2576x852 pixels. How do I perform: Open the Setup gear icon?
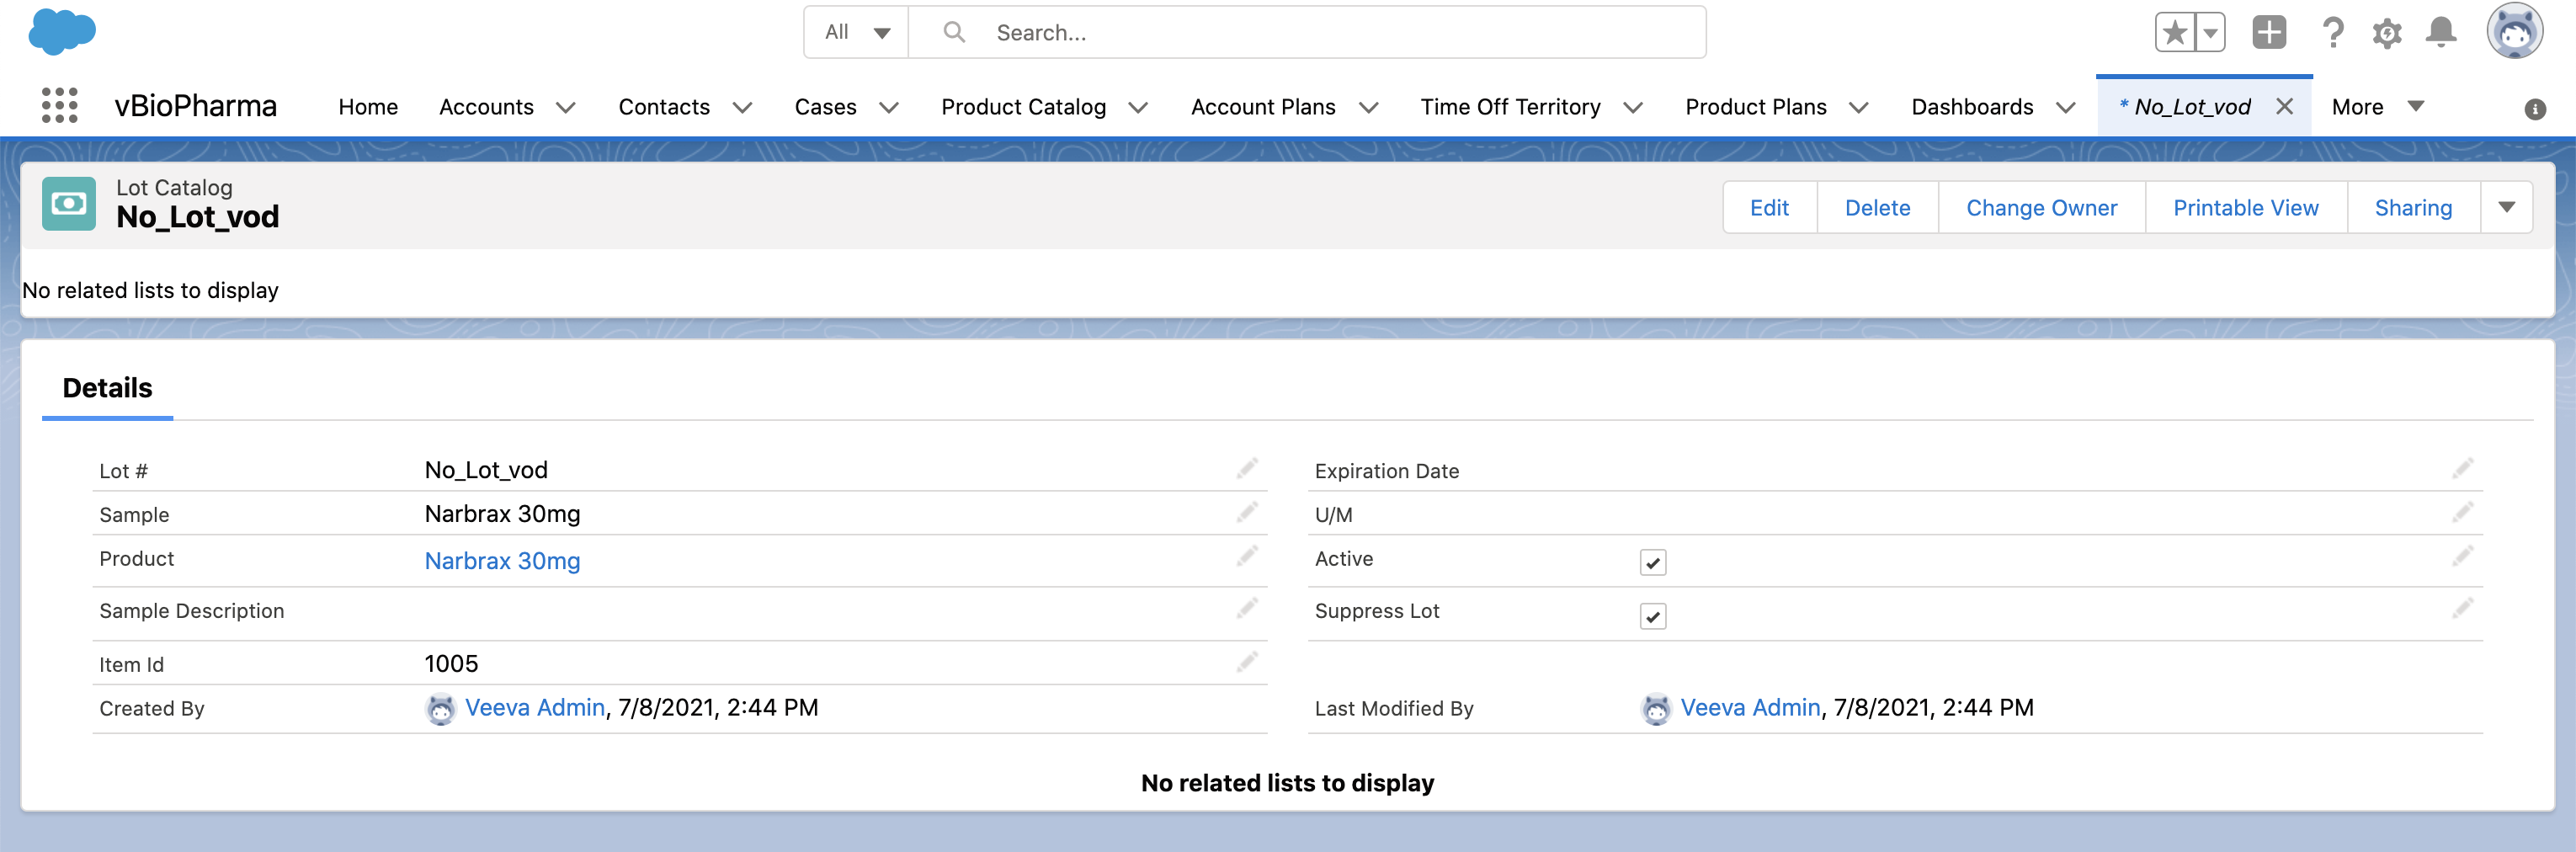pos(2386,33)
